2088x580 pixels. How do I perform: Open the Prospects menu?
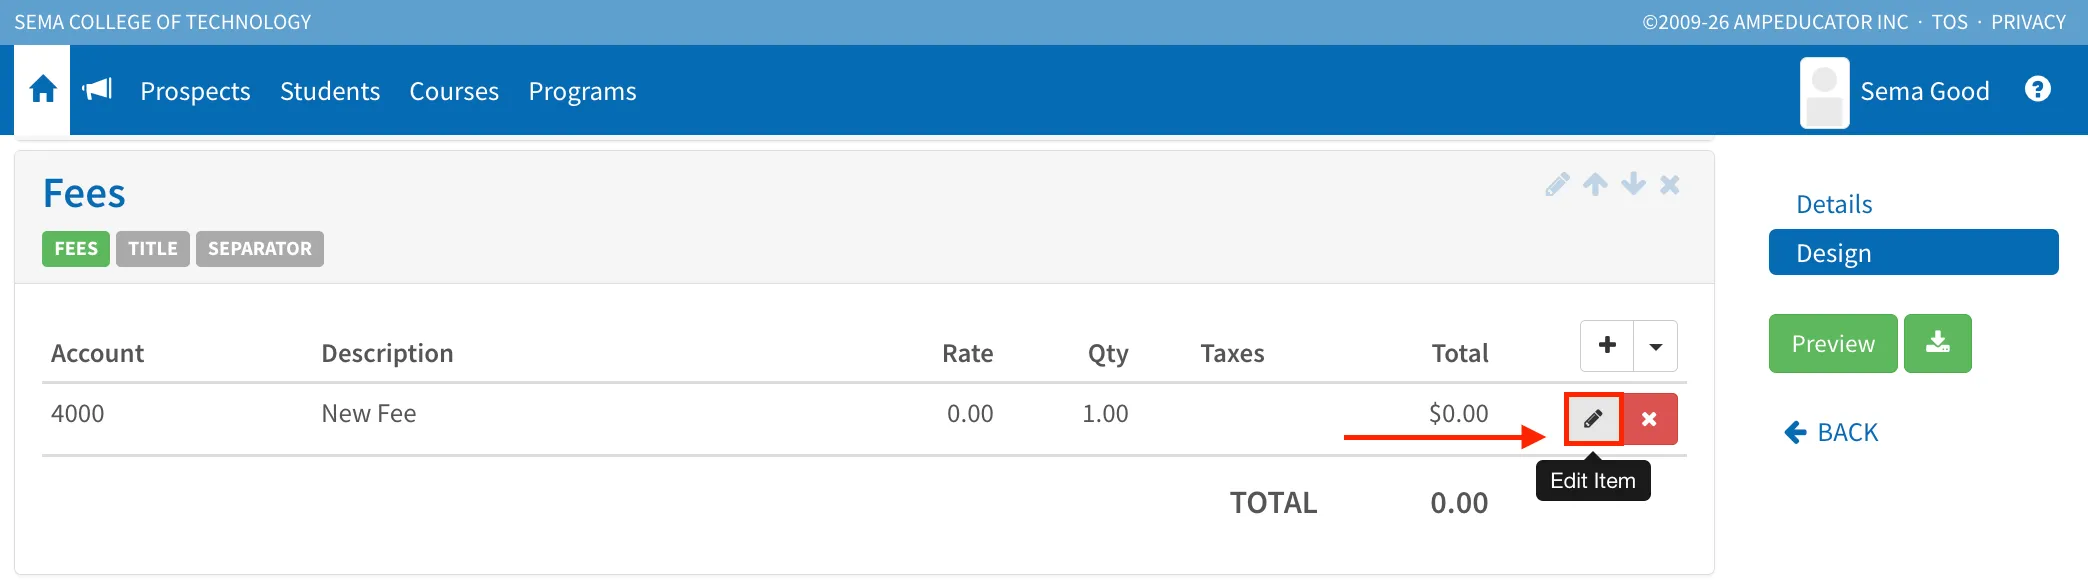[x=195, y=91]
